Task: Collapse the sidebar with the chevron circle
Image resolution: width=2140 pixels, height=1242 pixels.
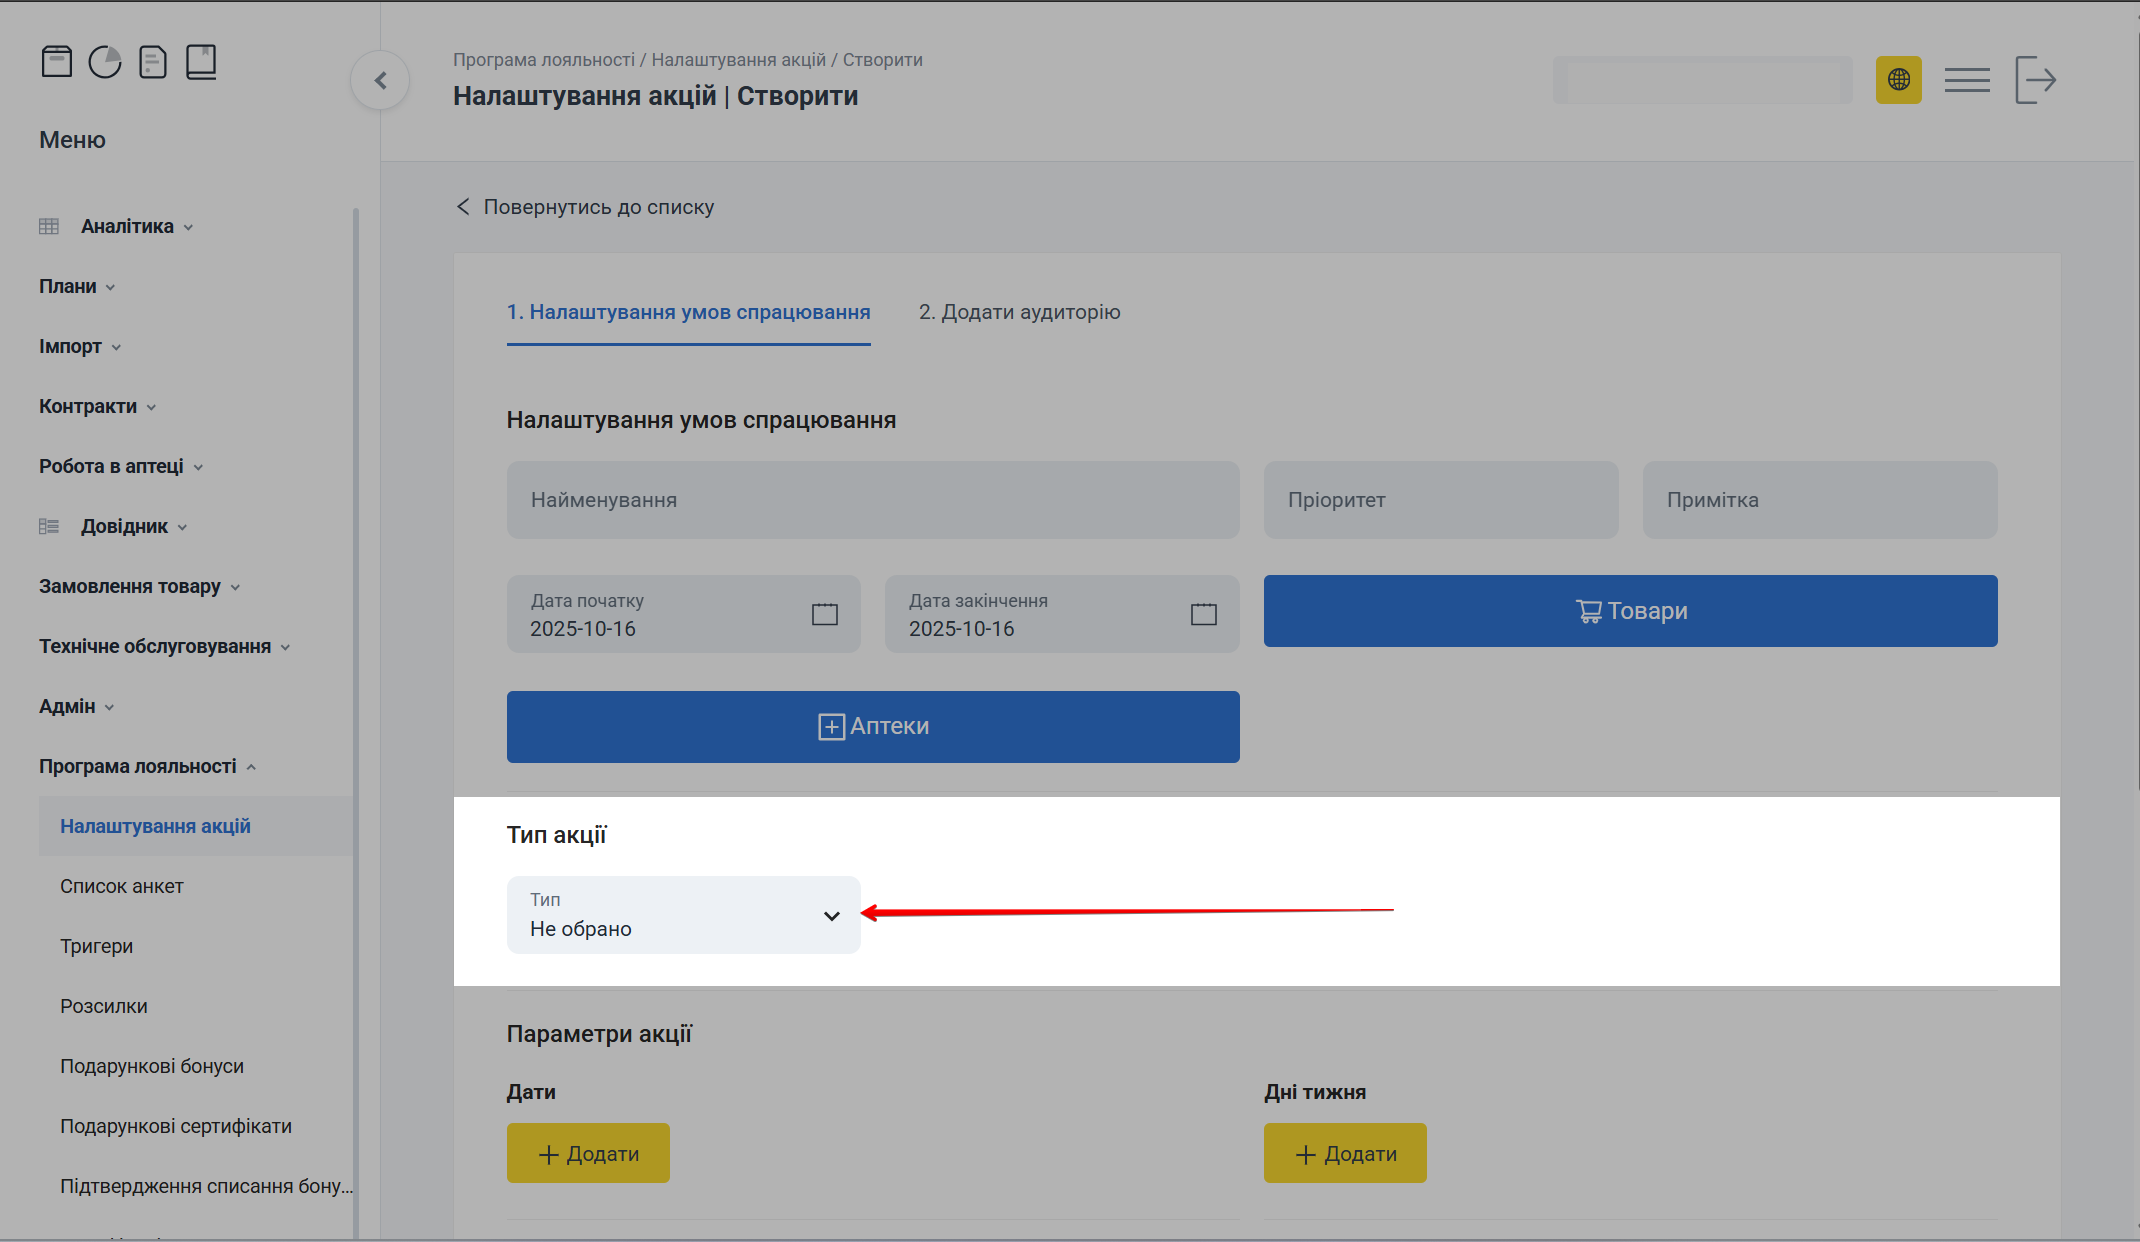Action: point(380,80)
